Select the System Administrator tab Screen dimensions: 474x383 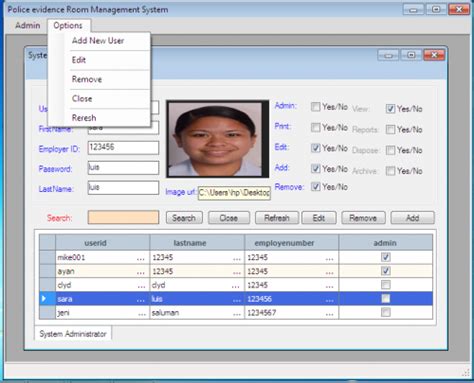73,334
